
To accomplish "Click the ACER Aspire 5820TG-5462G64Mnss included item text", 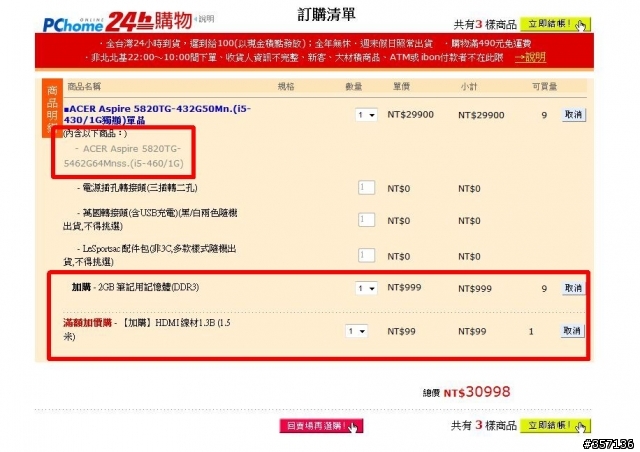I will pyautogui.click(x=123, y=156).
